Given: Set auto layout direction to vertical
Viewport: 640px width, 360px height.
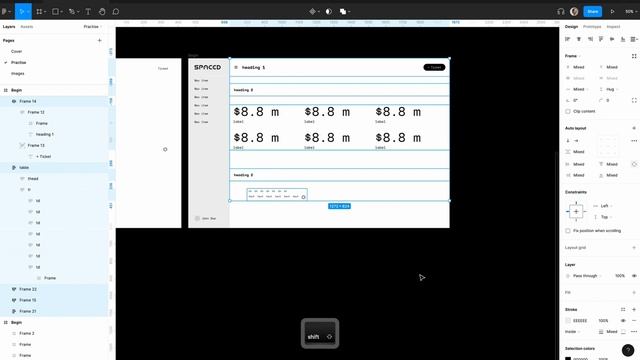Looking at the screenshot, I should coord(568,141).
